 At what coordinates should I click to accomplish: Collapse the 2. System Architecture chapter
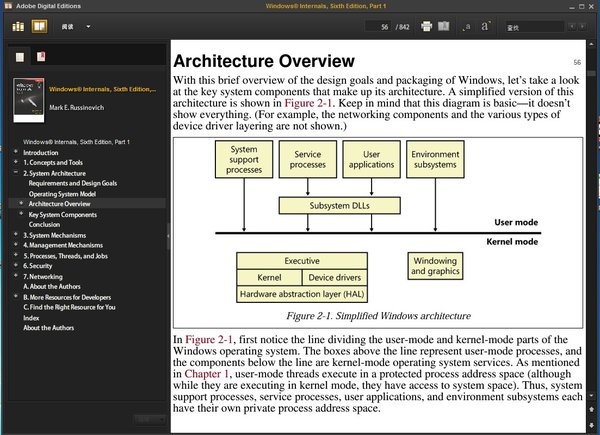[14, 173]
